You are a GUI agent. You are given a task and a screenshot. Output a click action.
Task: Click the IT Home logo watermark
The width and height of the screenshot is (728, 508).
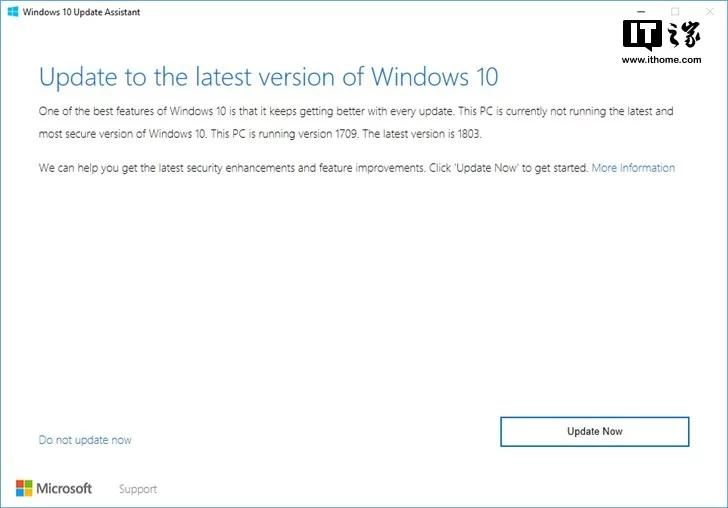coord(662,35)
